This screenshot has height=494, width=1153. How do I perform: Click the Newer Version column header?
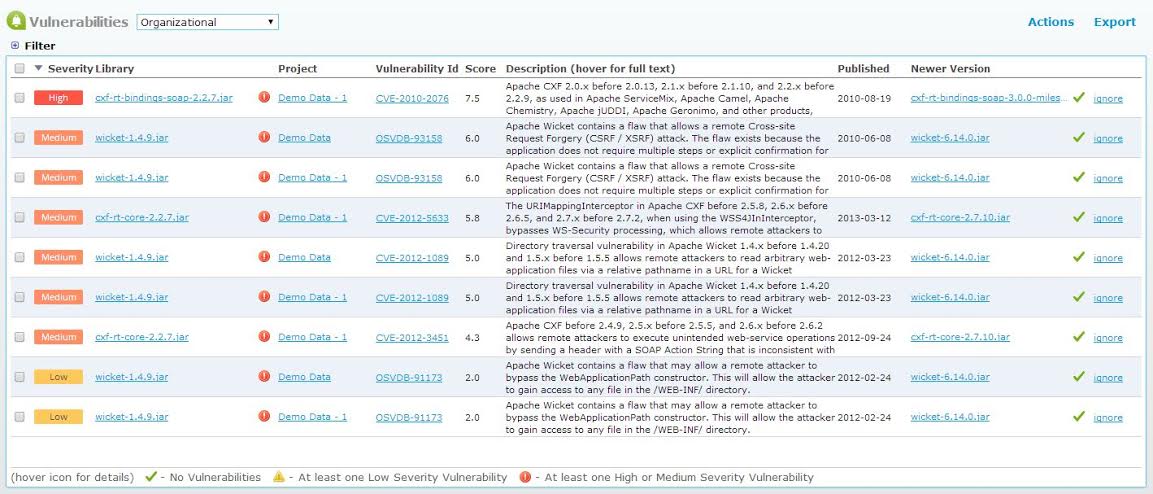coord(950,68)
